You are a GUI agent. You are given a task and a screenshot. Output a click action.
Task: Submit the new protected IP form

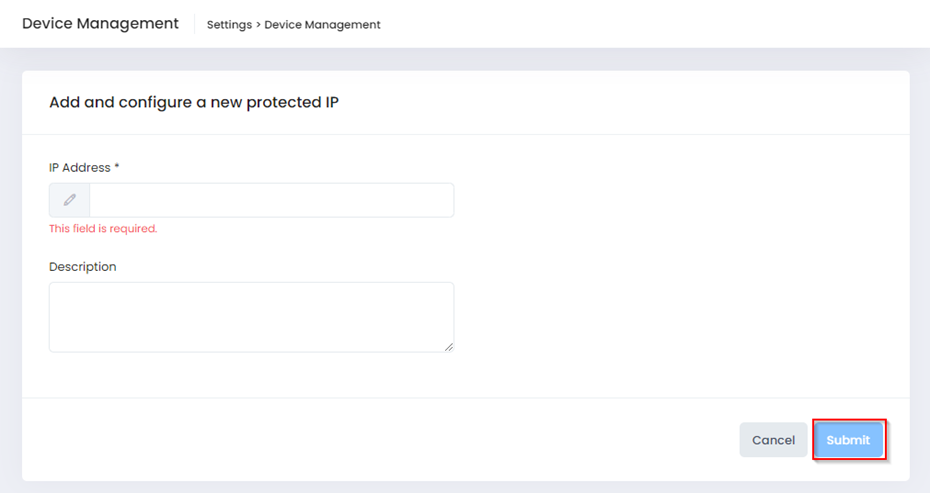click(x=848, y=440)
